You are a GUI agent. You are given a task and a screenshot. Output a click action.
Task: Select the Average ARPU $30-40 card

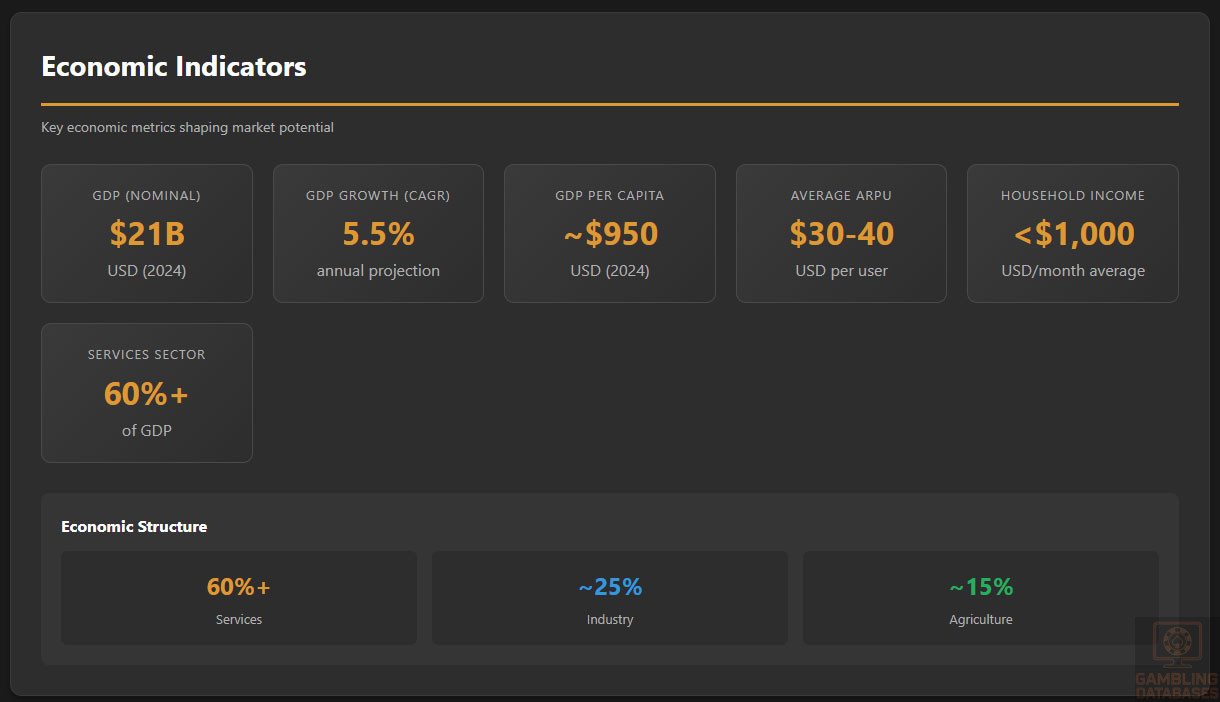[x=841, y=233]
